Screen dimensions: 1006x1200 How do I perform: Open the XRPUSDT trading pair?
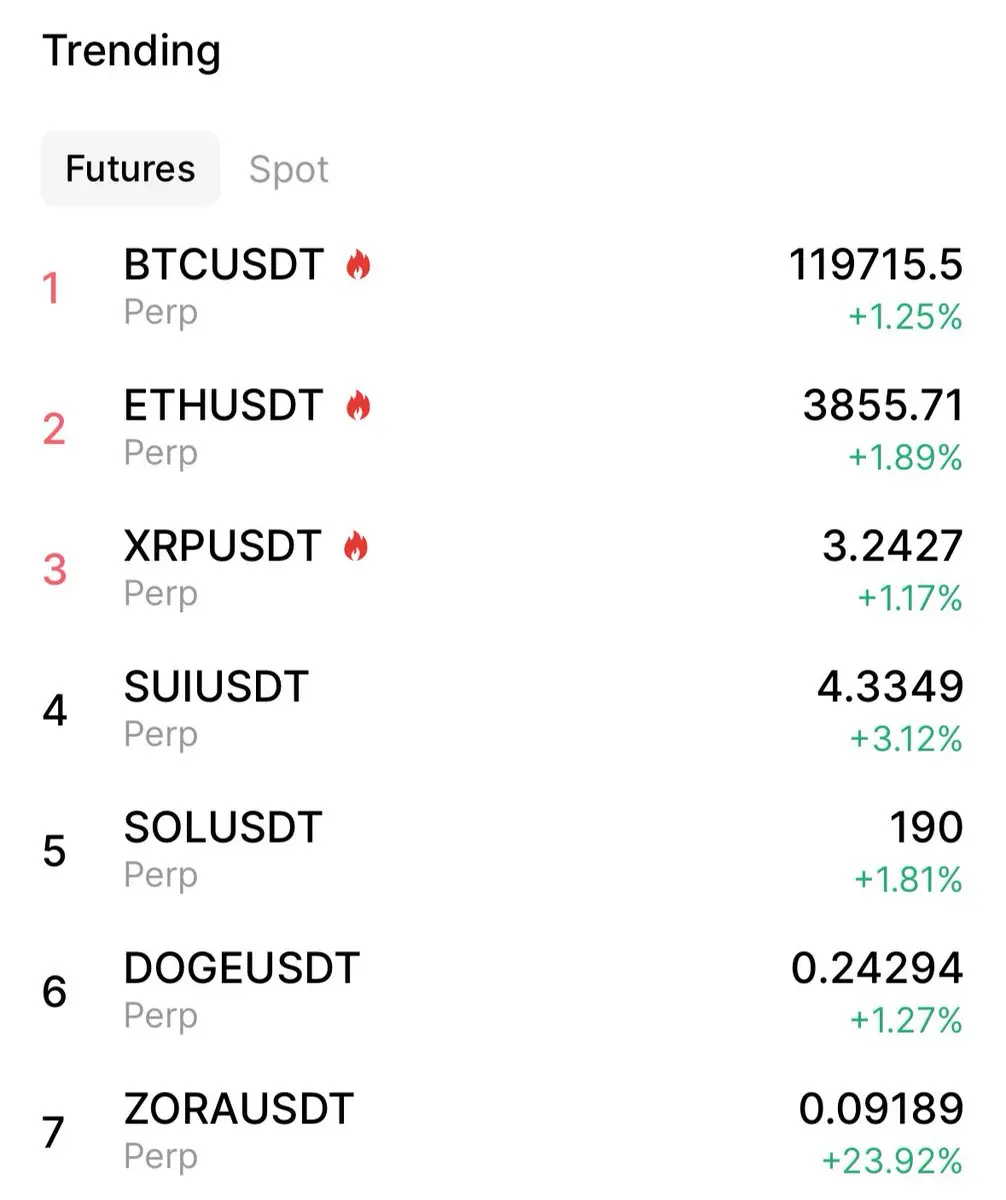pyautogui.click(x=503, y=570)
